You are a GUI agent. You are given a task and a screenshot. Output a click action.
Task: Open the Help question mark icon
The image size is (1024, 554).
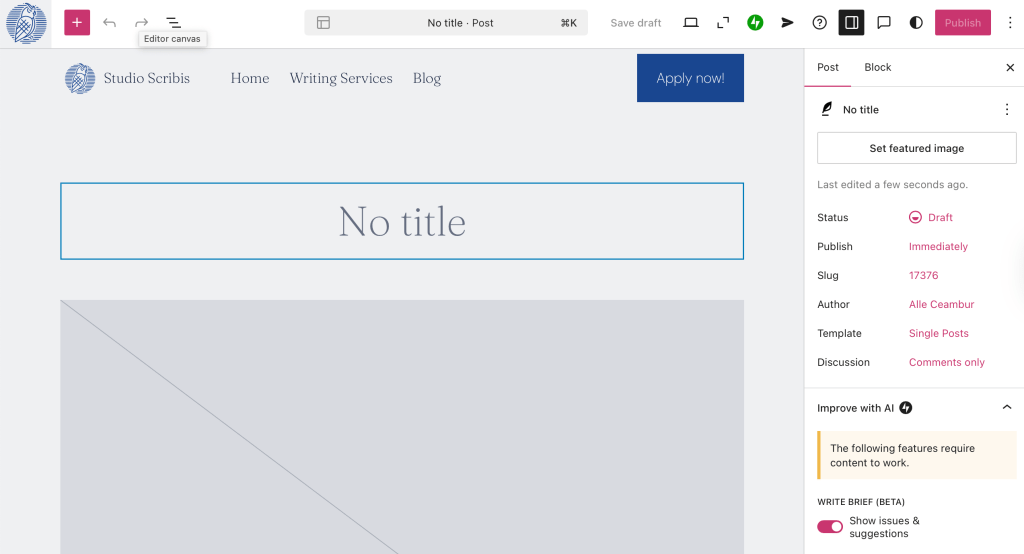819,23
